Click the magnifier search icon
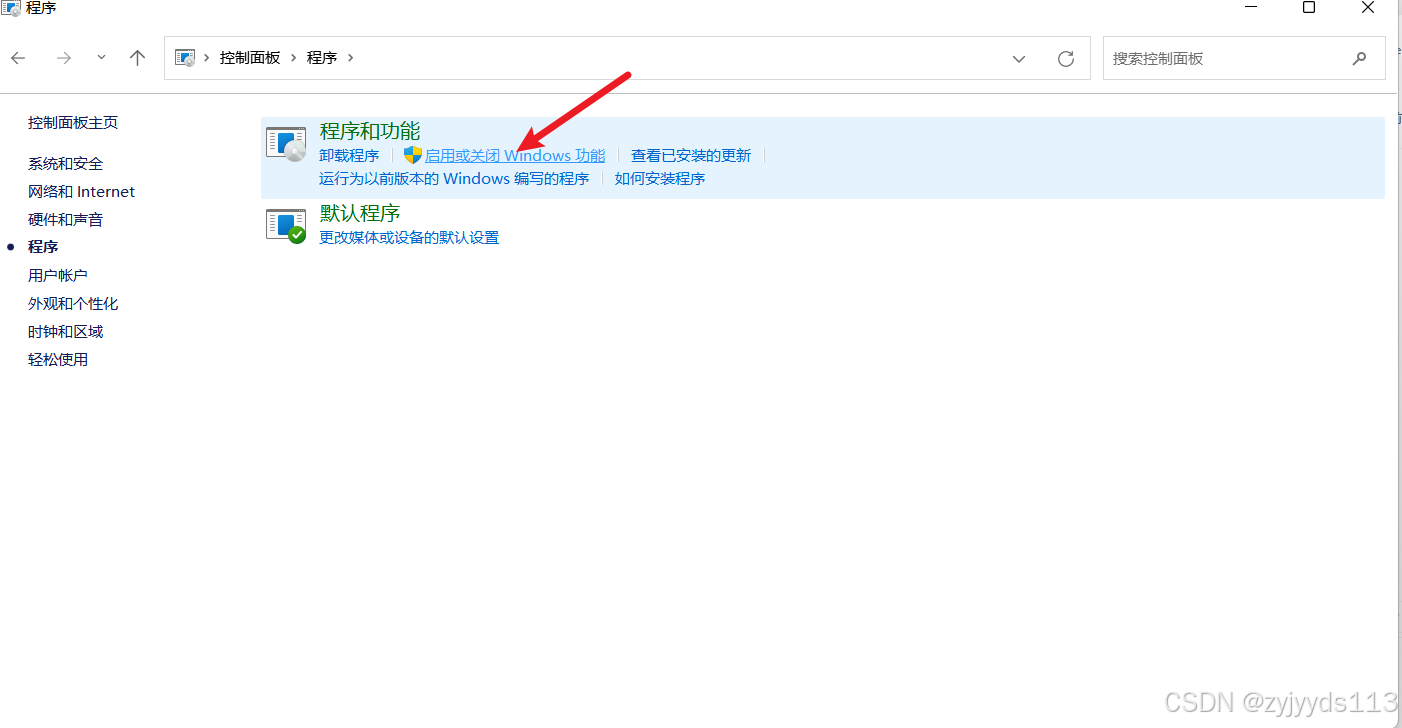 pyautogui.click(x=1359, y=59)
